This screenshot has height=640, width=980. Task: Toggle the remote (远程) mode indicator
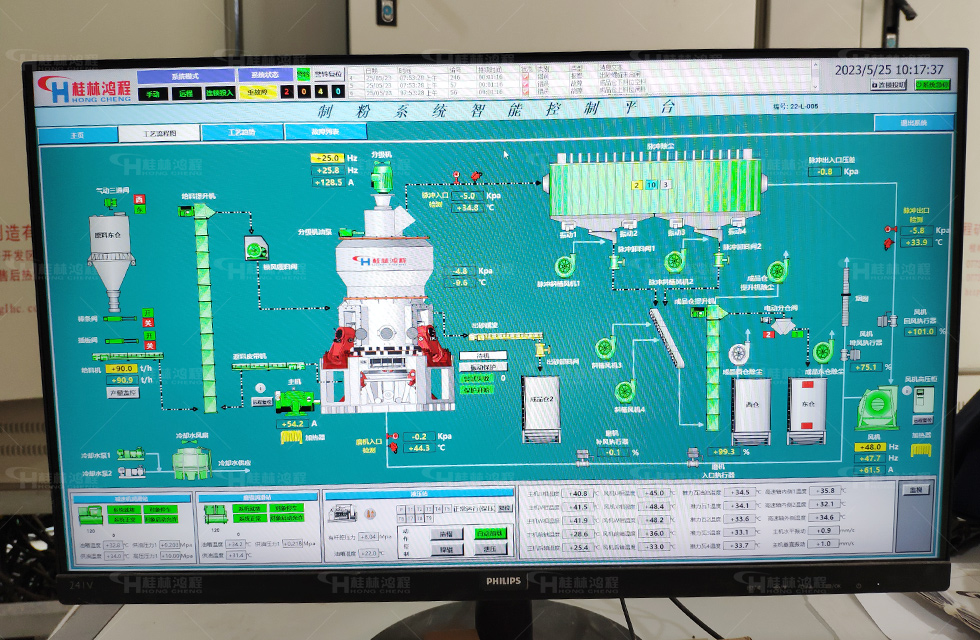185,93
